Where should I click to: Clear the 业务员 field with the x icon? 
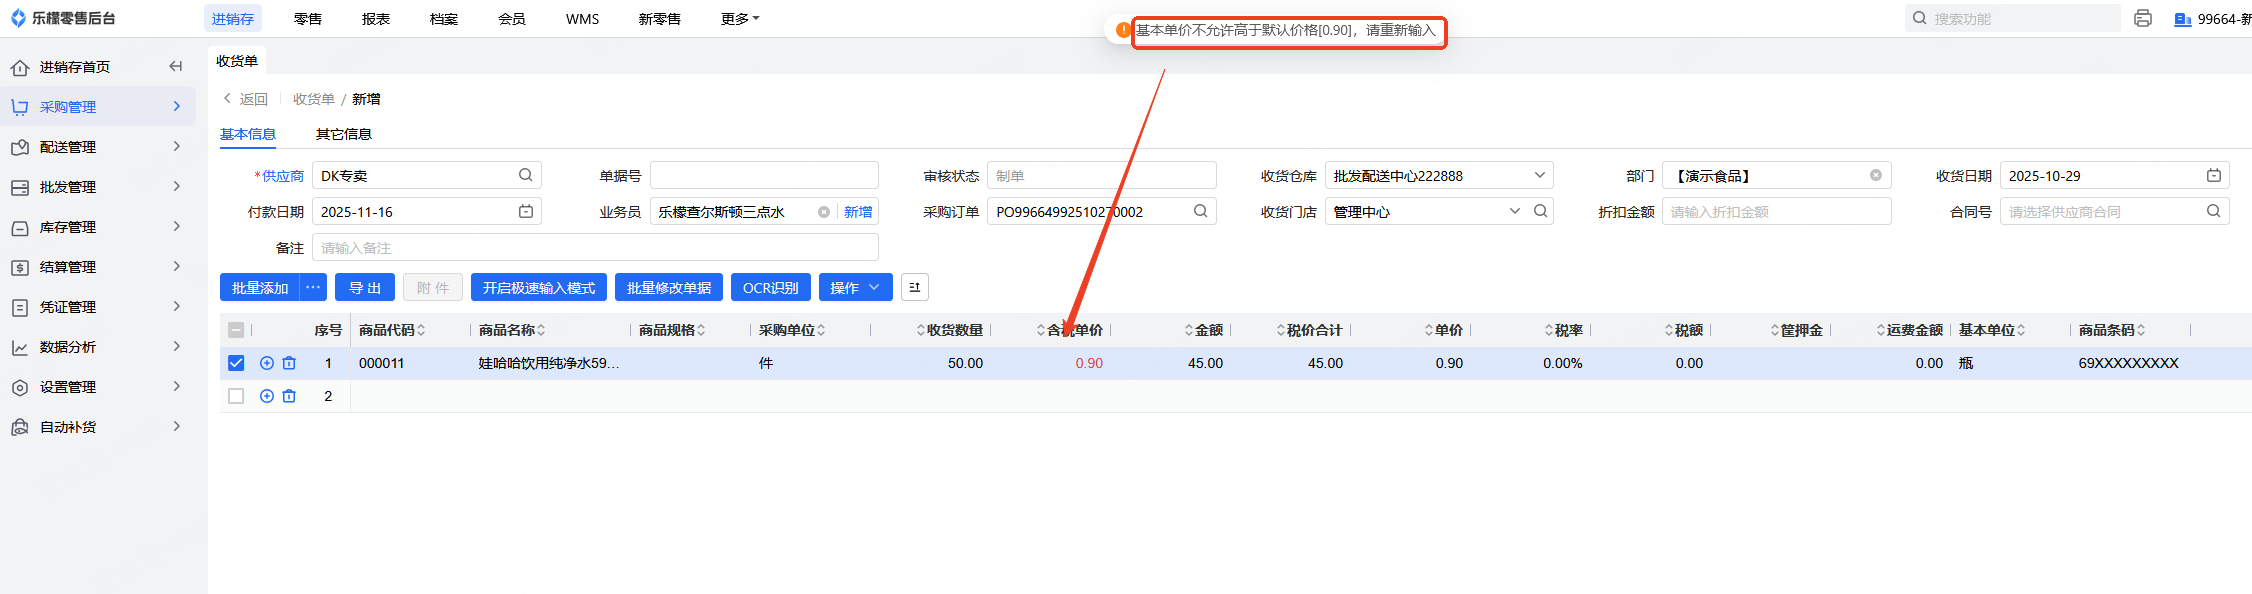point(824,212)
